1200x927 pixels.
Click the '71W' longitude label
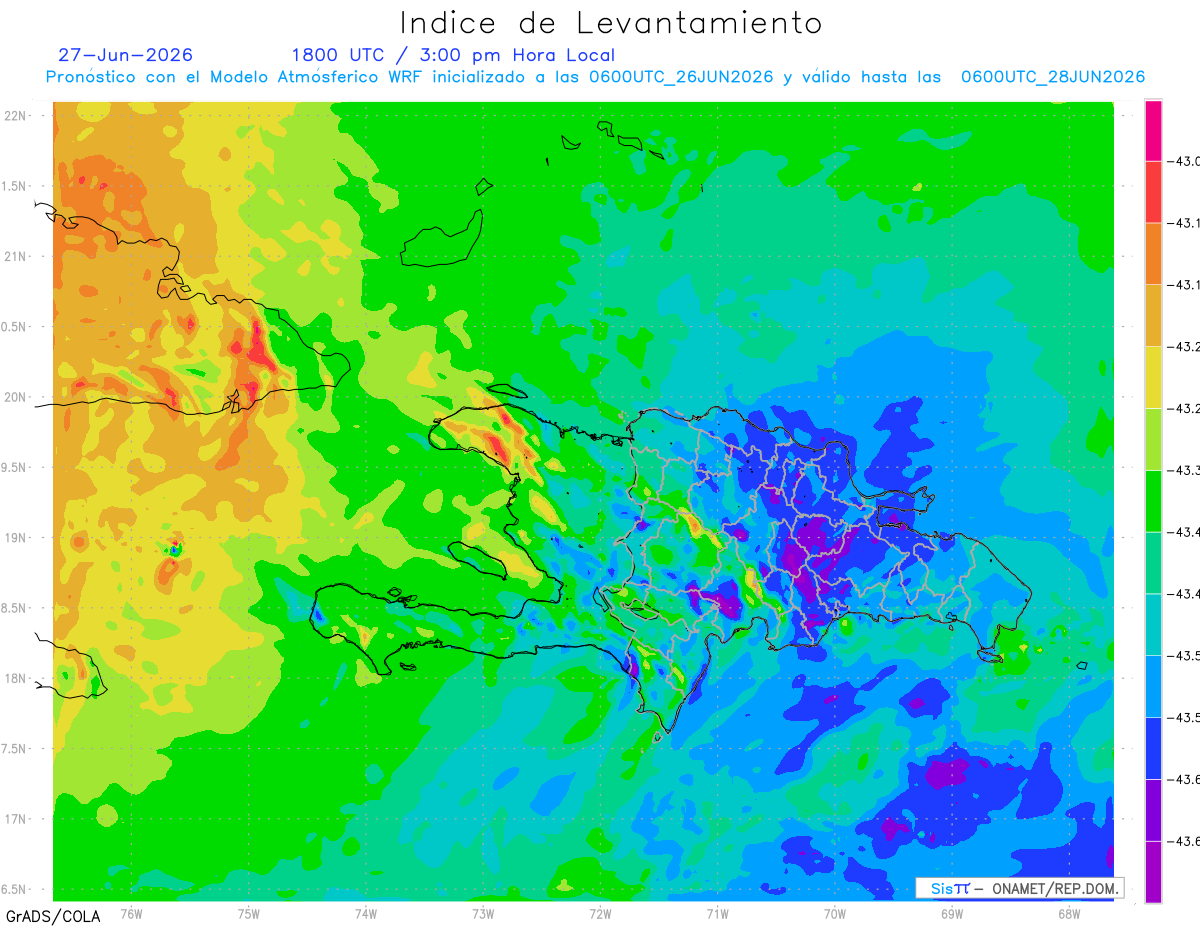coord(717,912)
